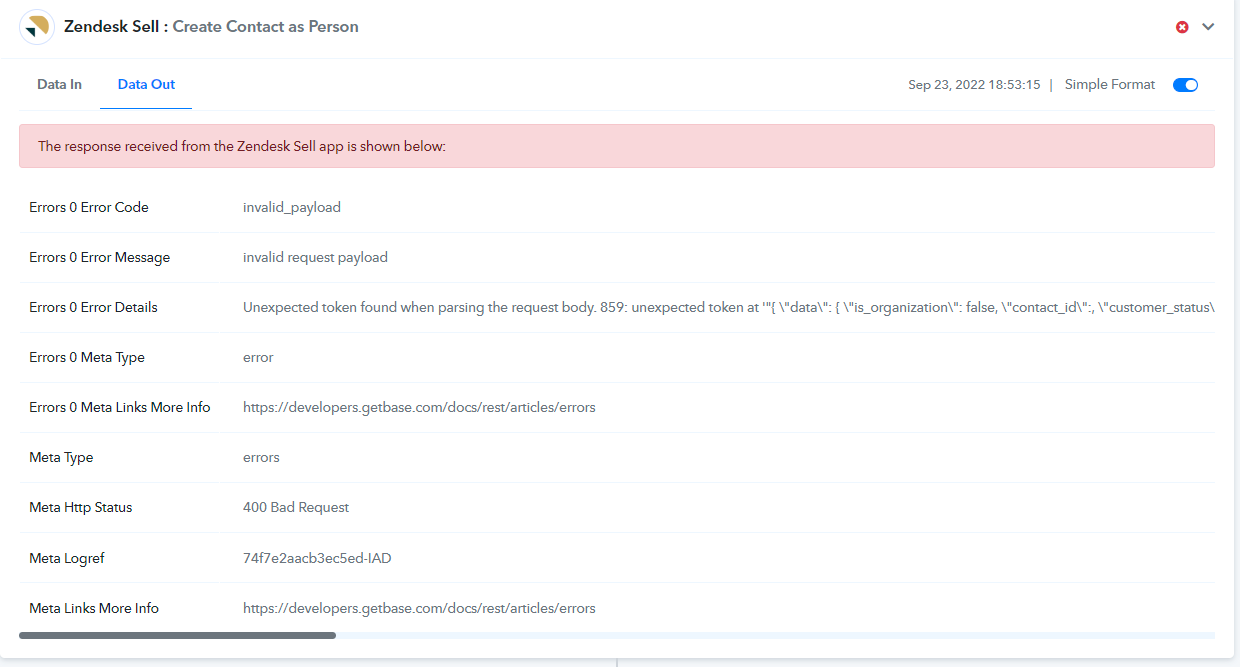The height and width of the screenshot is (667, 1240).
Task: Click the value 'errors' in Meta Type row
Action: tap(261, 457)
